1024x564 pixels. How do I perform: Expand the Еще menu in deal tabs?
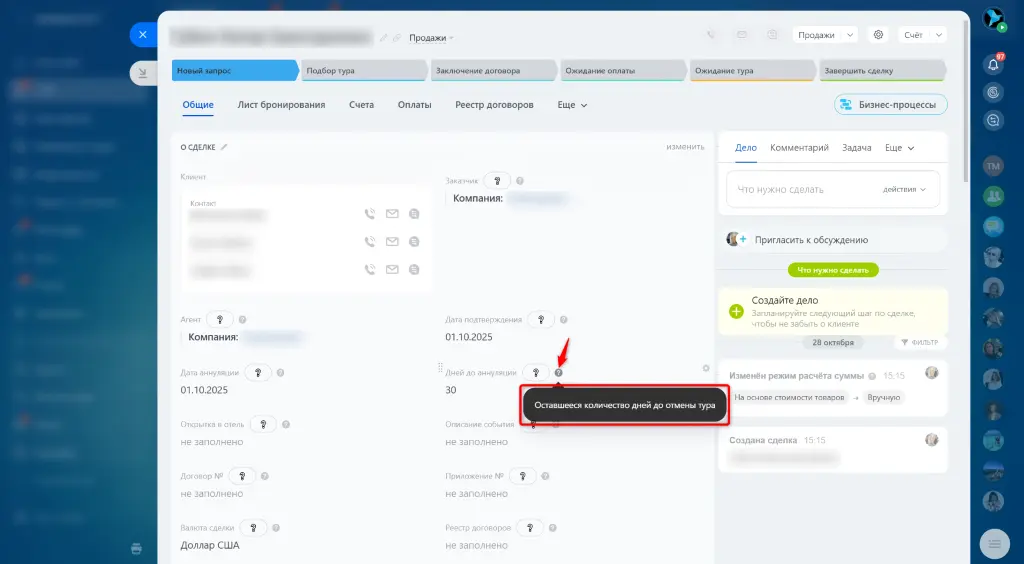(x=572, y=105)
